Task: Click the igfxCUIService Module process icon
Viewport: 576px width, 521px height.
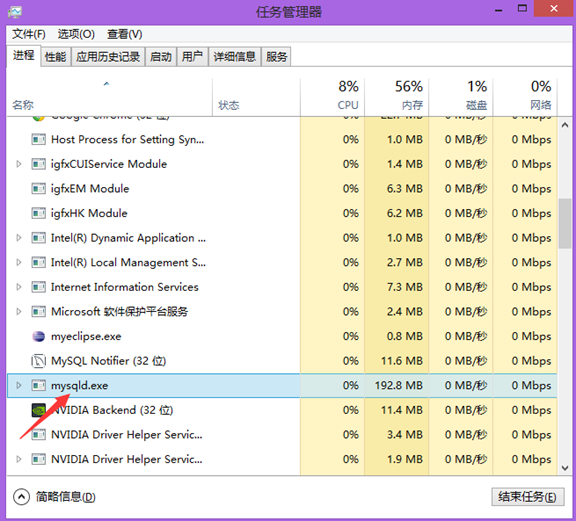Action: pos(39,164)
